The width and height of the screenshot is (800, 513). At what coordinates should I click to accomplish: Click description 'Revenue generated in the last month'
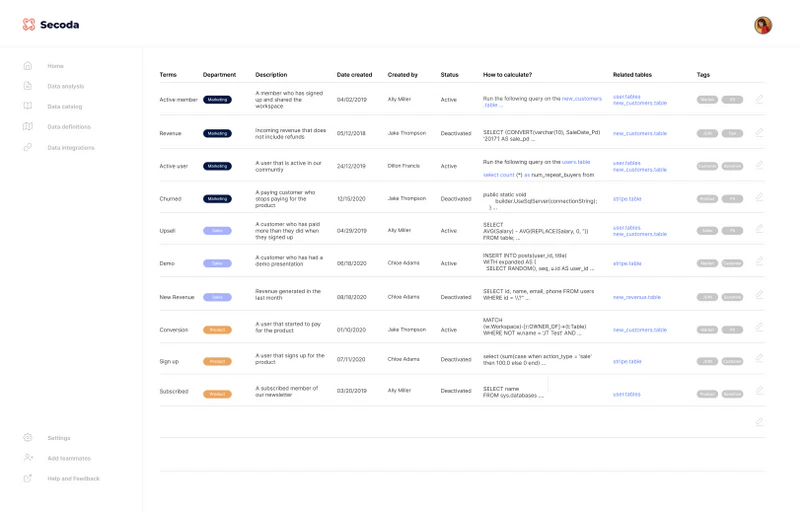click(288, 295)
